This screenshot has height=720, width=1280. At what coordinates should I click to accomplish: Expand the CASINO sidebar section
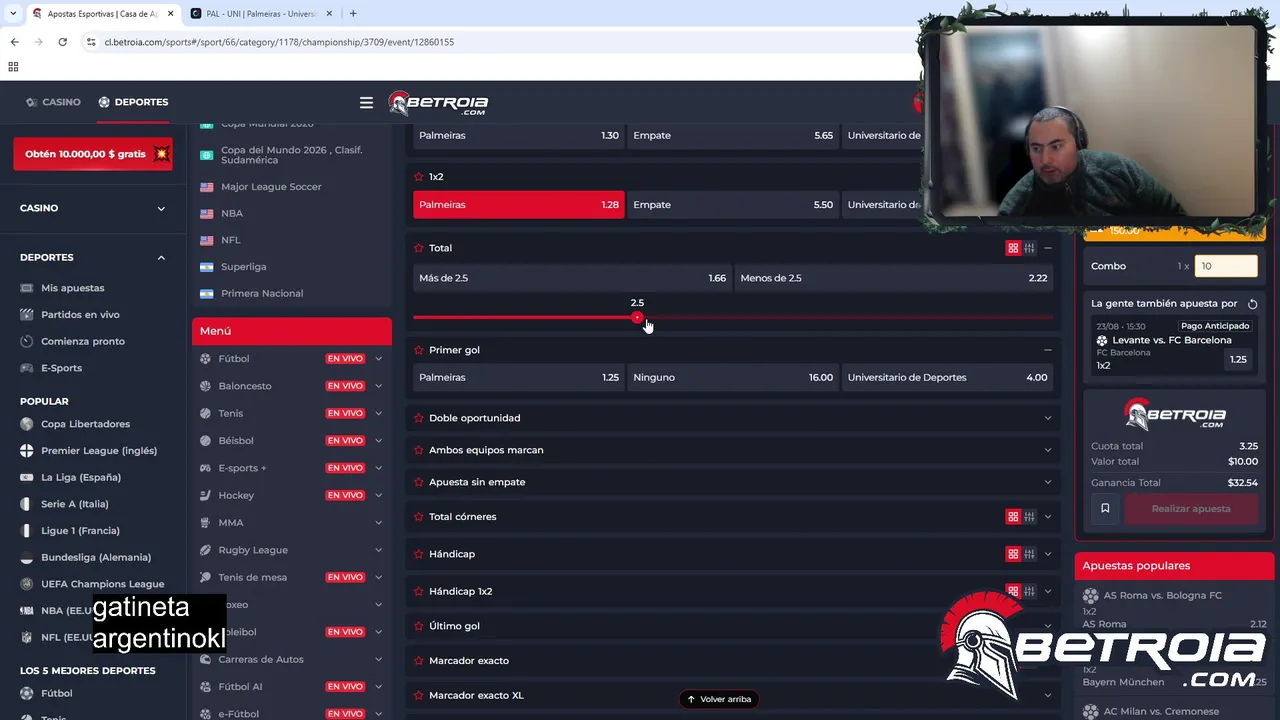(161, 208)
